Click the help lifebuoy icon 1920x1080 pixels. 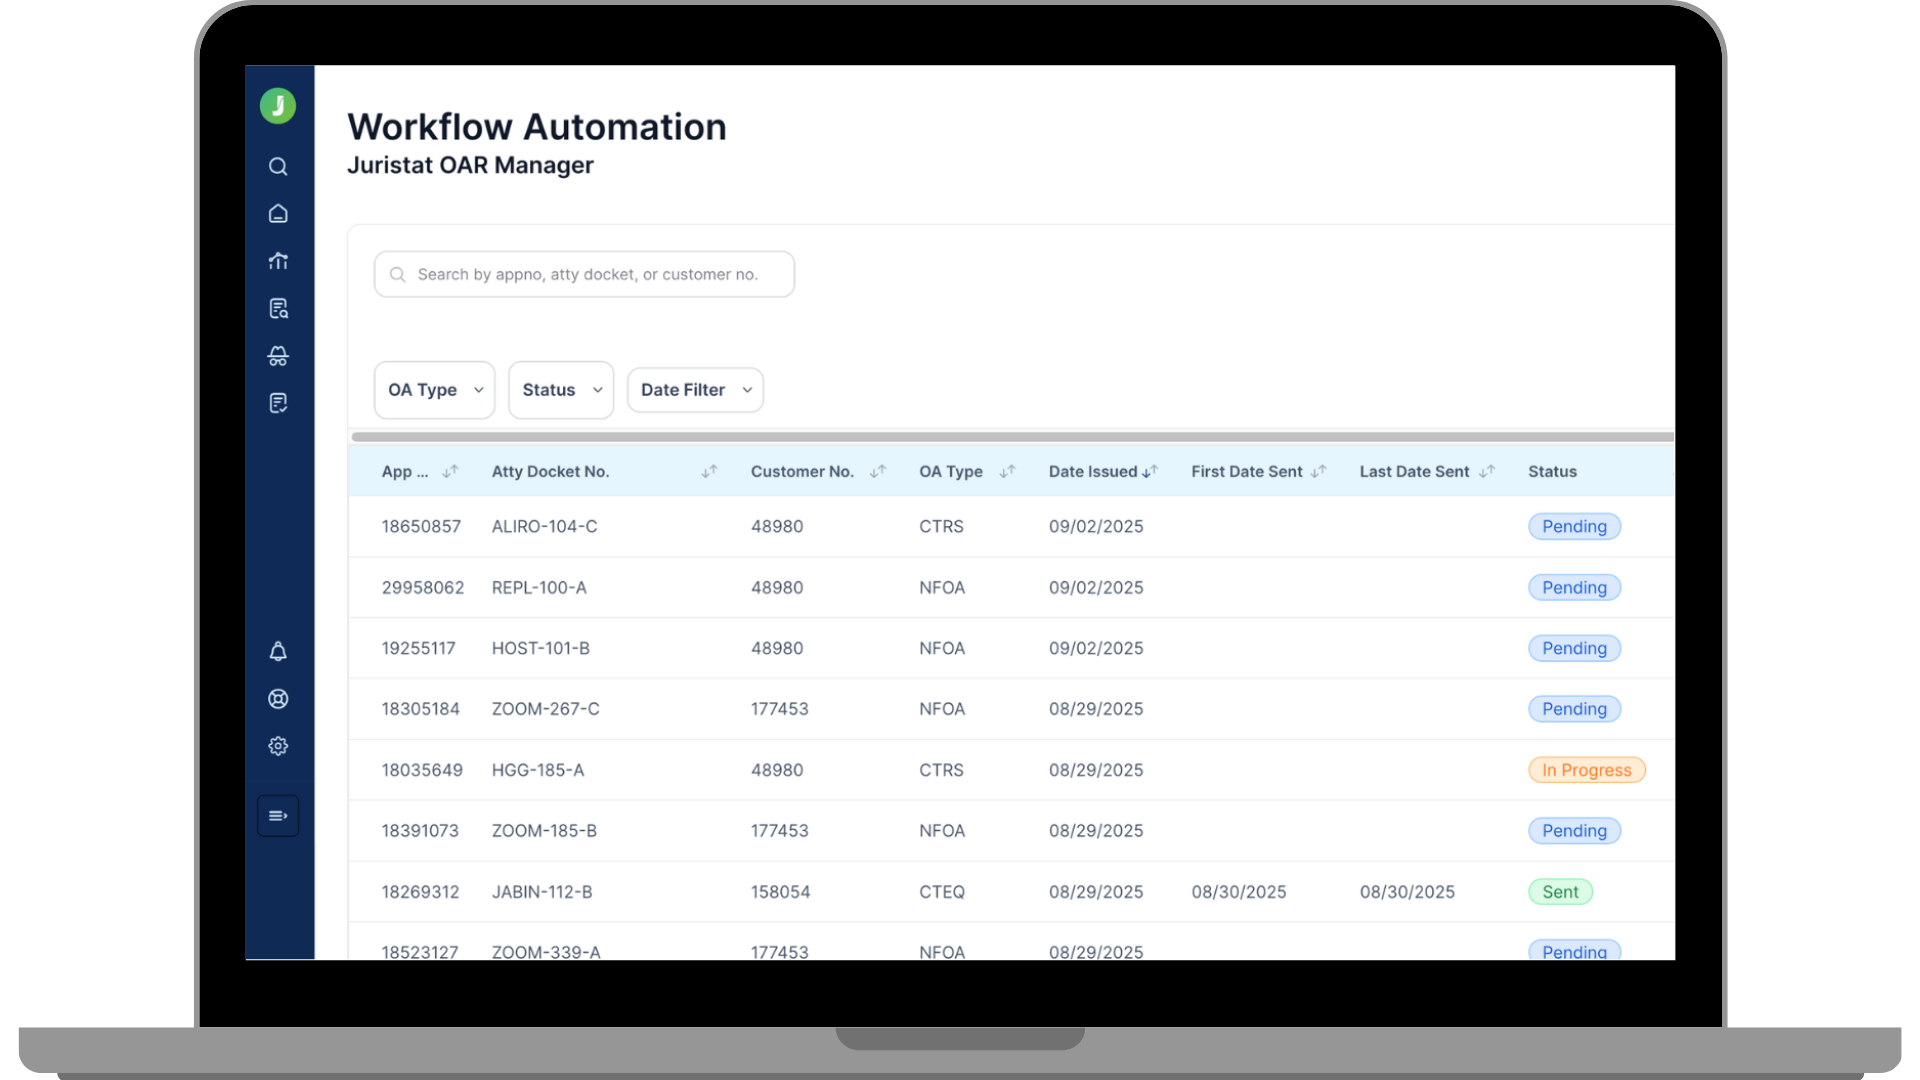278,699
